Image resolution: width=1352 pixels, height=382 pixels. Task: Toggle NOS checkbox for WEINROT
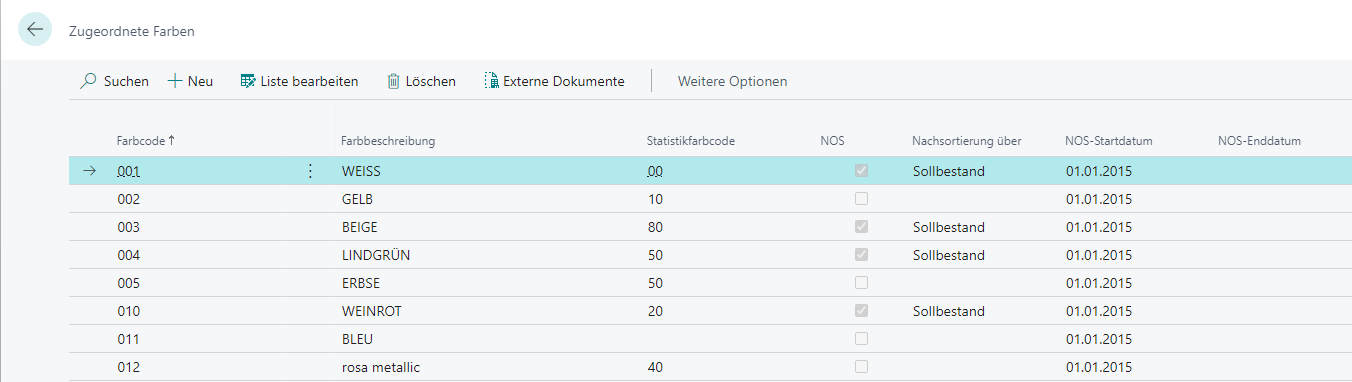click(x=861, y=311)
